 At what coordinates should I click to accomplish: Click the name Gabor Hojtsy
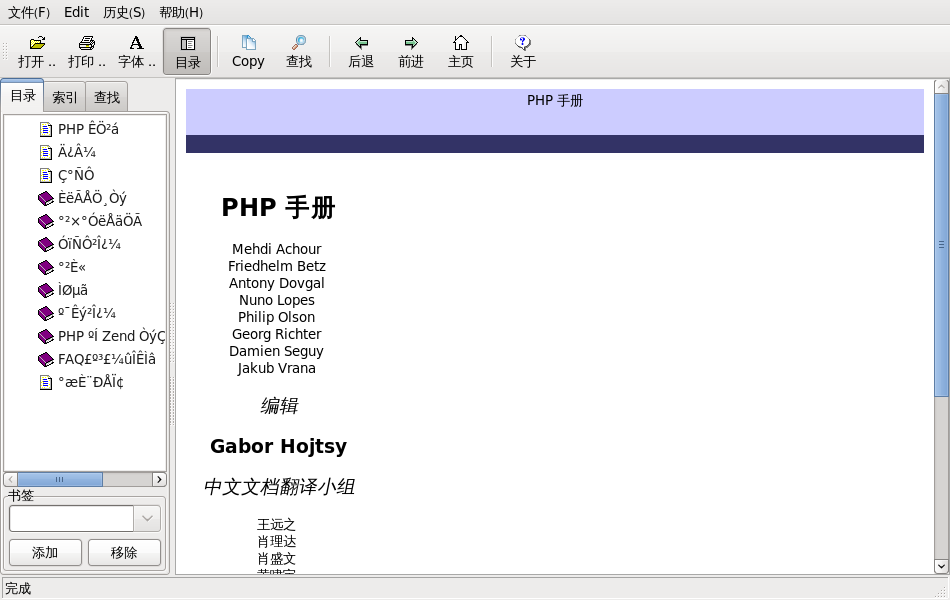tap(278, 446)
